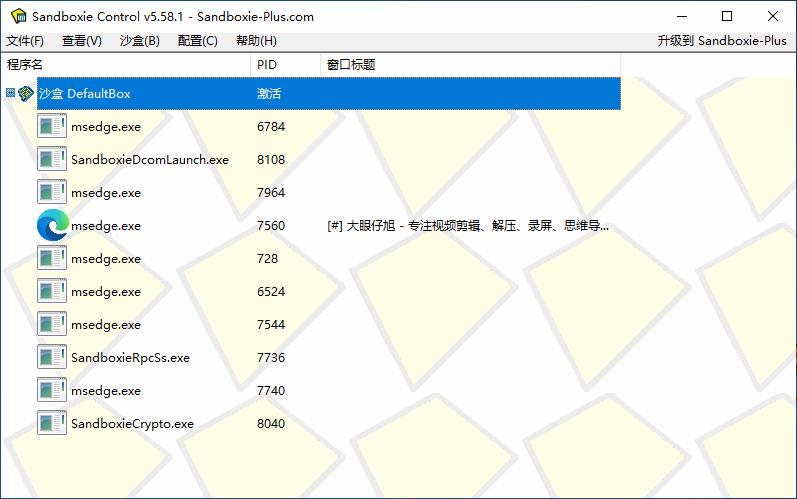This screenshot has height=499, width=797.
Task: Select the SandboxieRpcSs.exe process name
Action: point(130,358)
